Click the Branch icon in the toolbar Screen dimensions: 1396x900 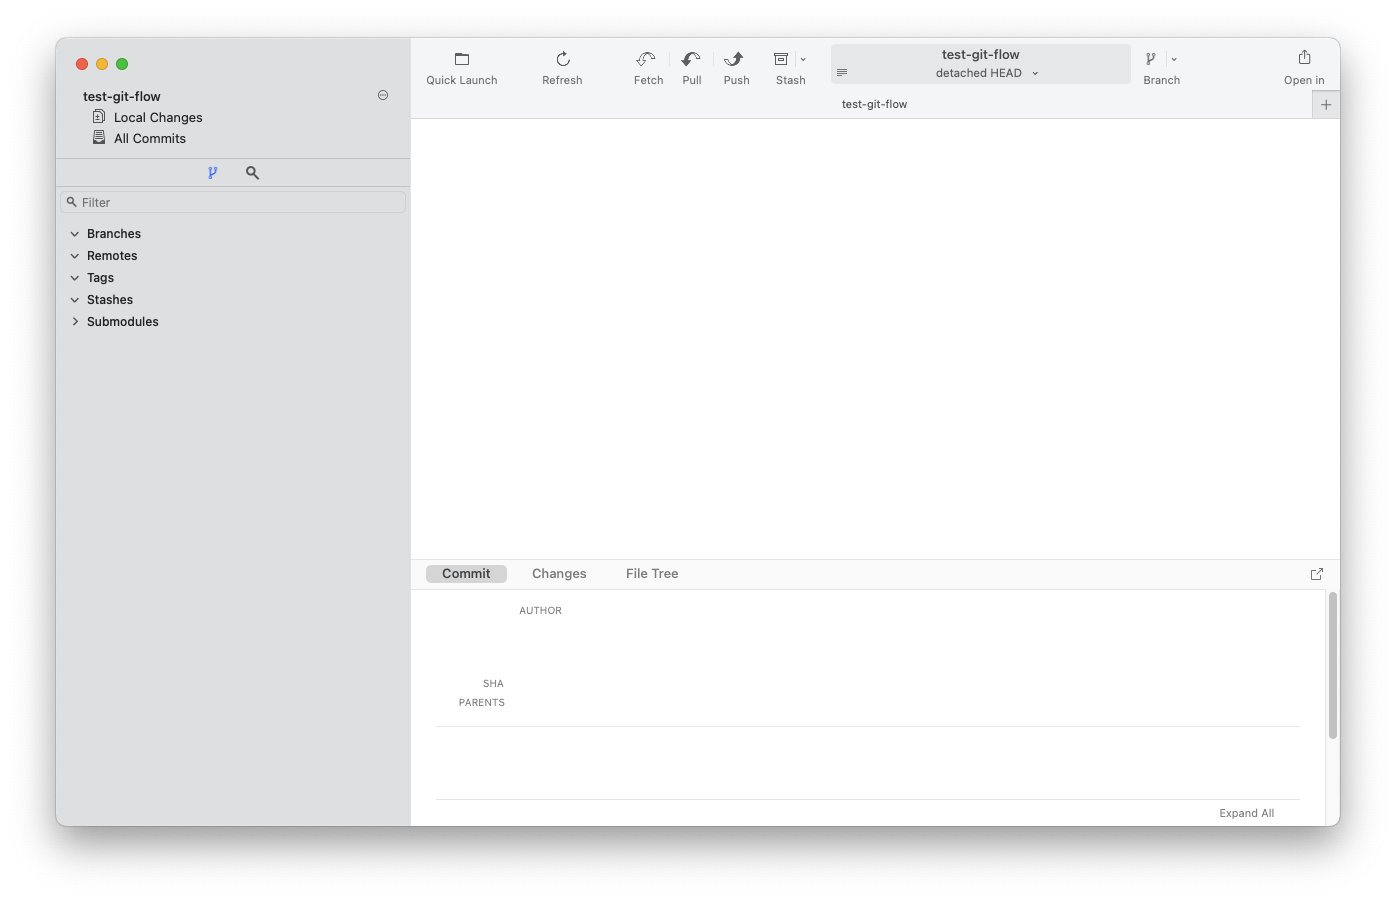click(x=1152, y=58)
